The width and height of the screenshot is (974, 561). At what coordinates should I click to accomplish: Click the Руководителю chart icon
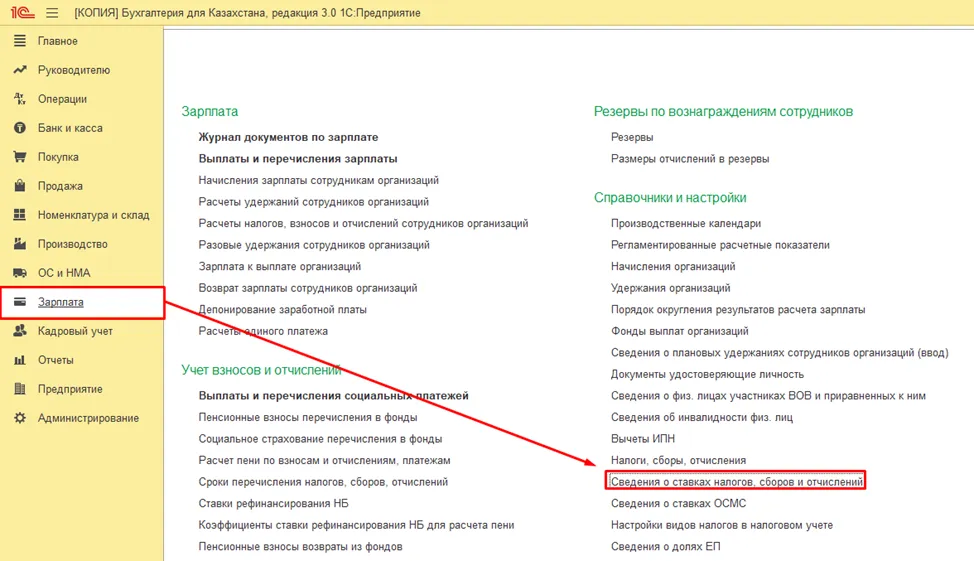pos(20,70)
